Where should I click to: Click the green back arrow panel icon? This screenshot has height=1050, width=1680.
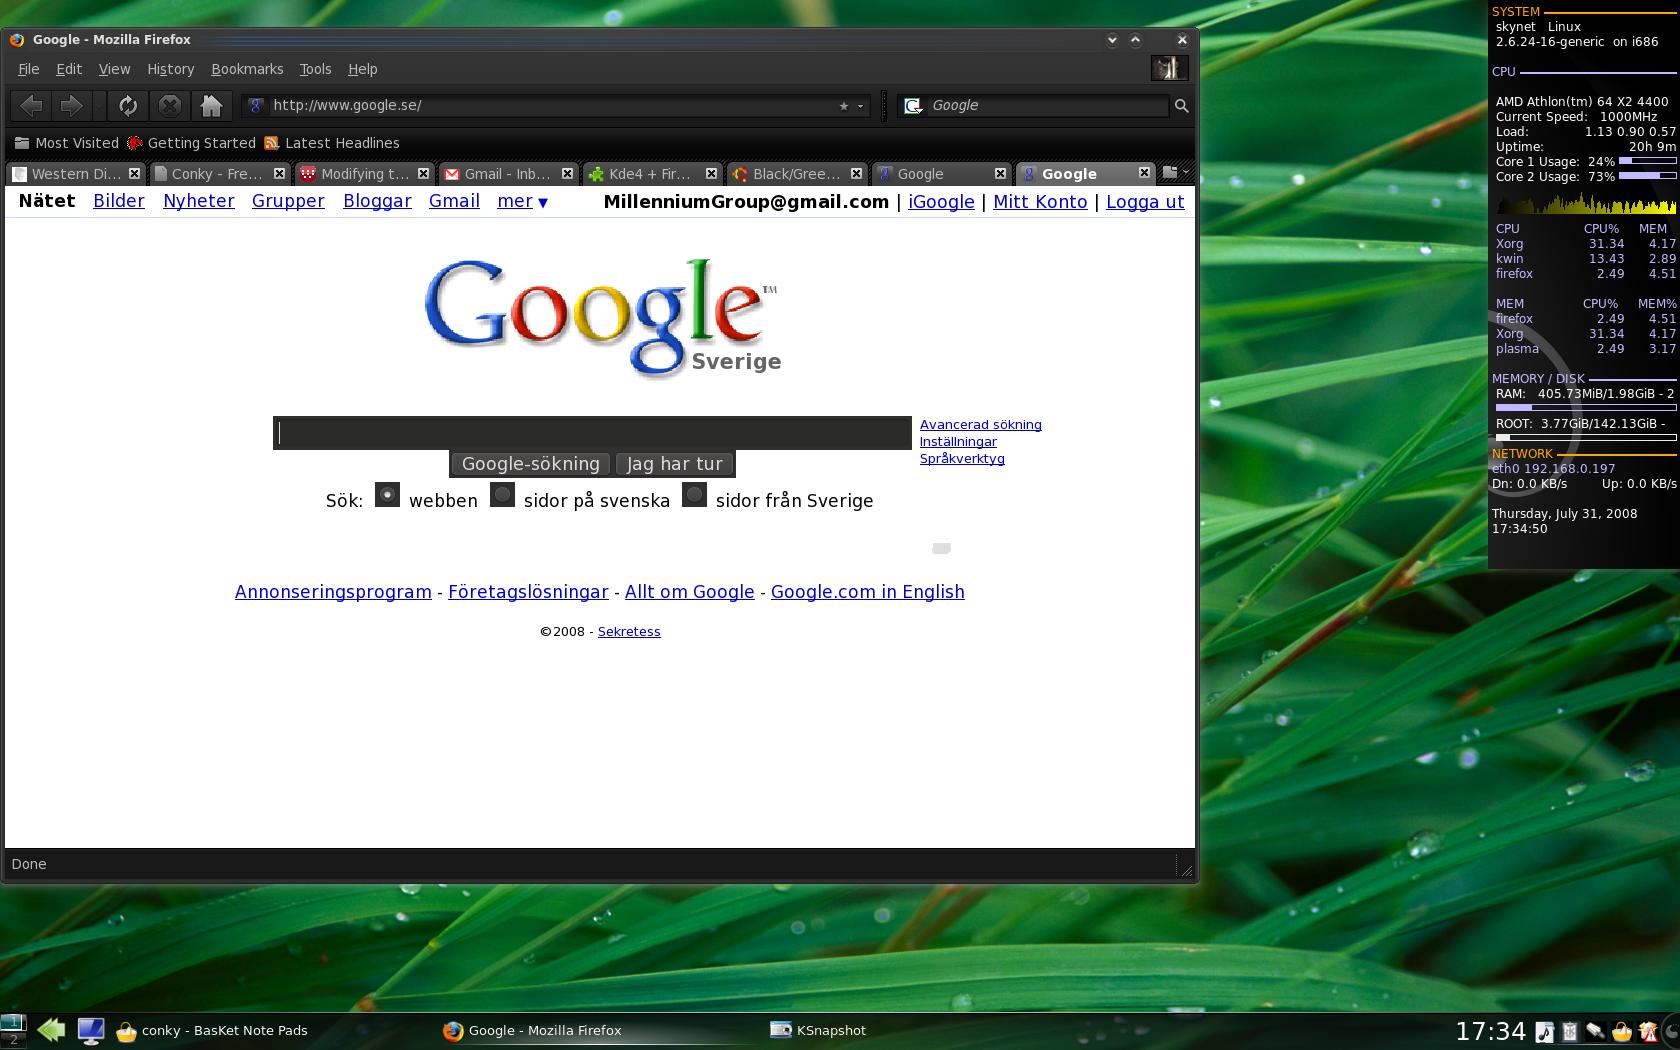(x=51, y=1029)
